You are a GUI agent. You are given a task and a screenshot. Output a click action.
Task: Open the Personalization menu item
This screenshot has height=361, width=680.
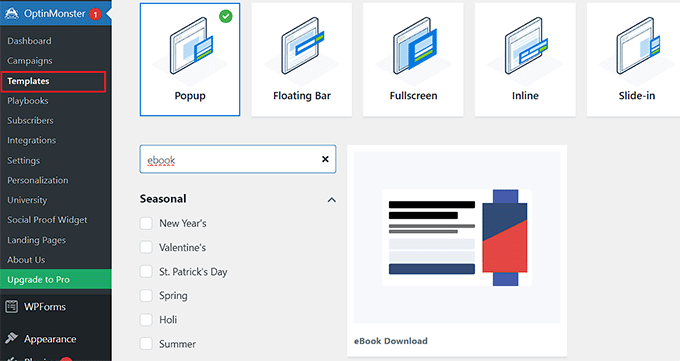[38, 180]
